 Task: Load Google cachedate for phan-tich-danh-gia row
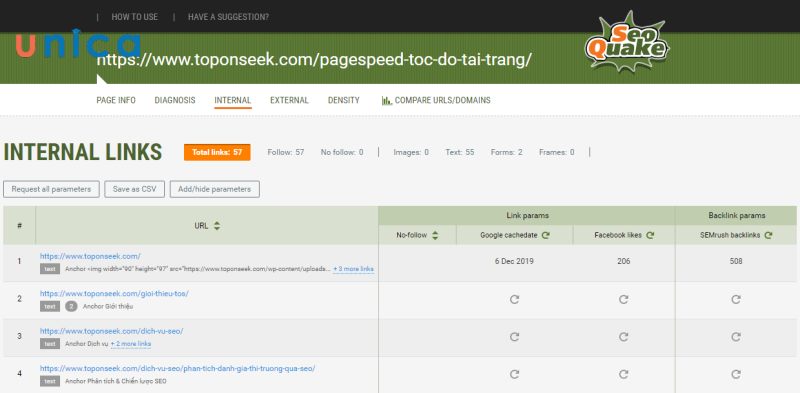pos(514,374)
